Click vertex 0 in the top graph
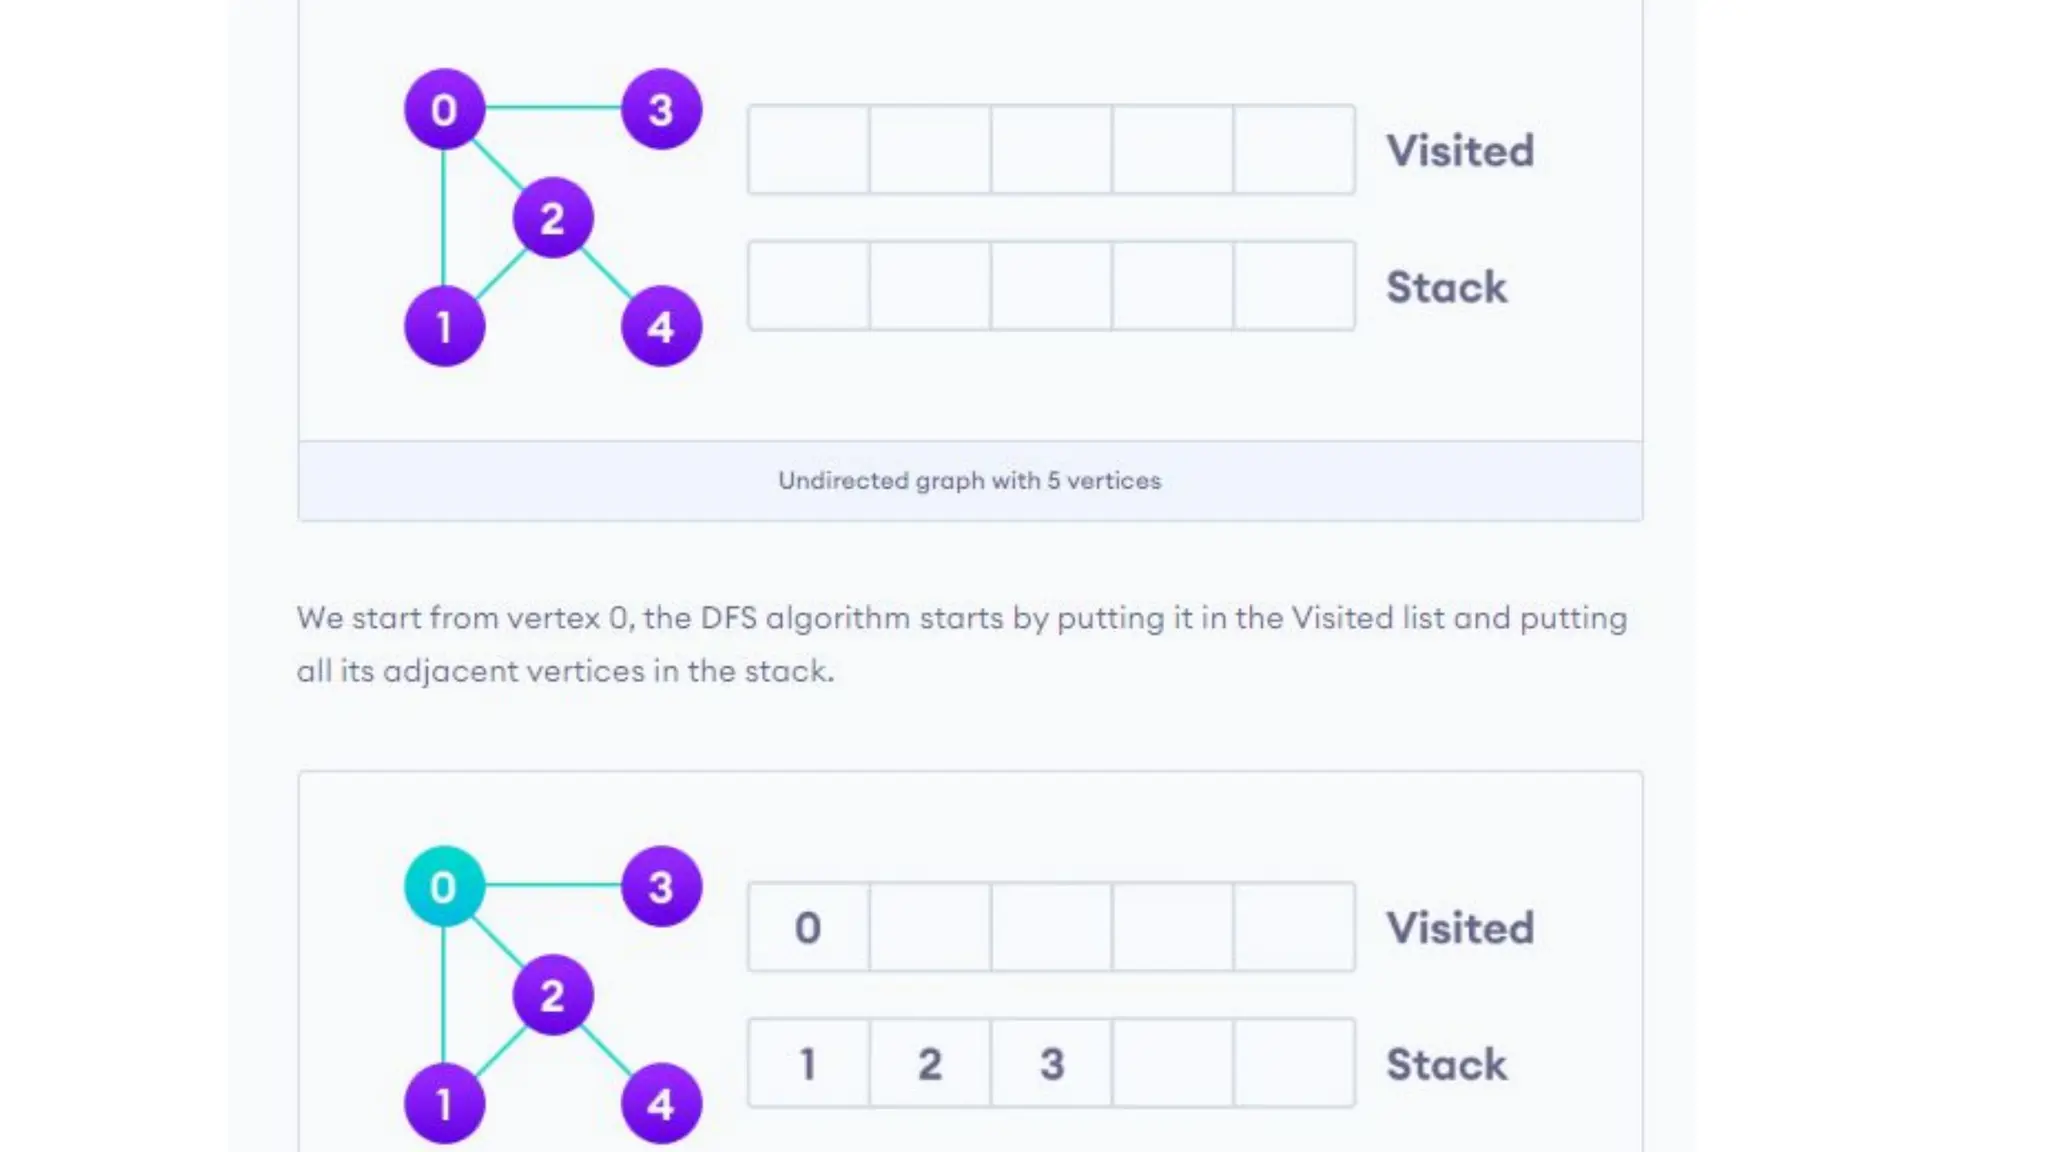This screenshot has width=2048, height=1152. click(444, 109)
